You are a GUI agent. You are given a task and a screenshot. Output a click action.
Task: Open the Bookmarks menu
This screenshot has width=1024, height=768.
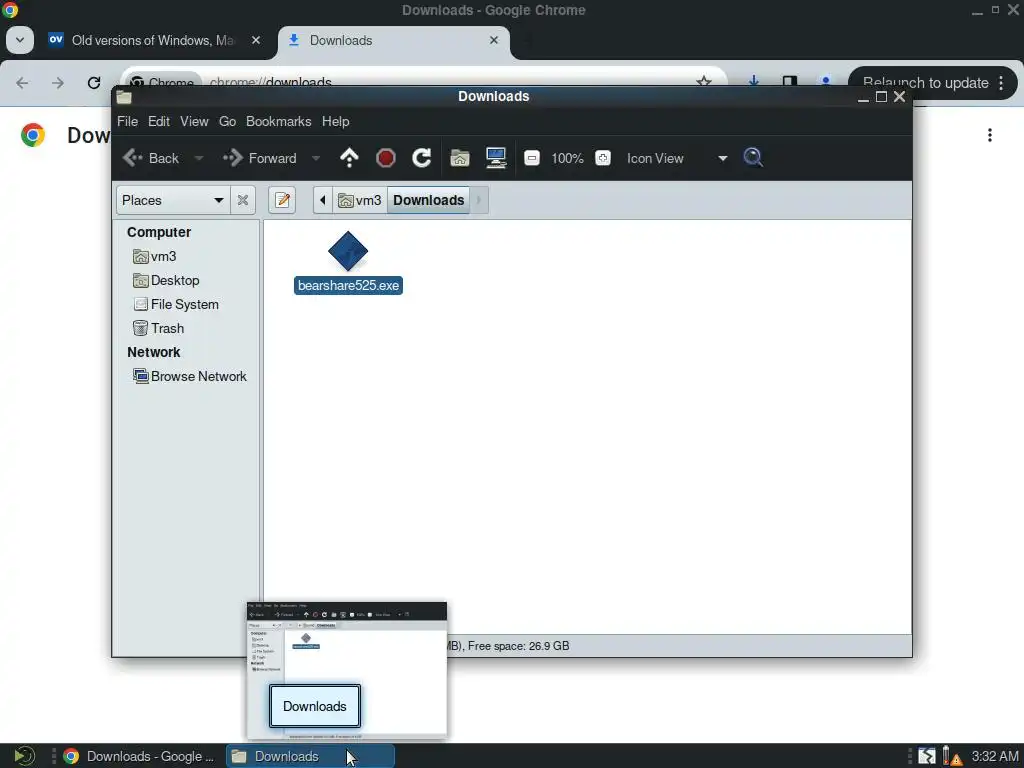tap(278, 121)
